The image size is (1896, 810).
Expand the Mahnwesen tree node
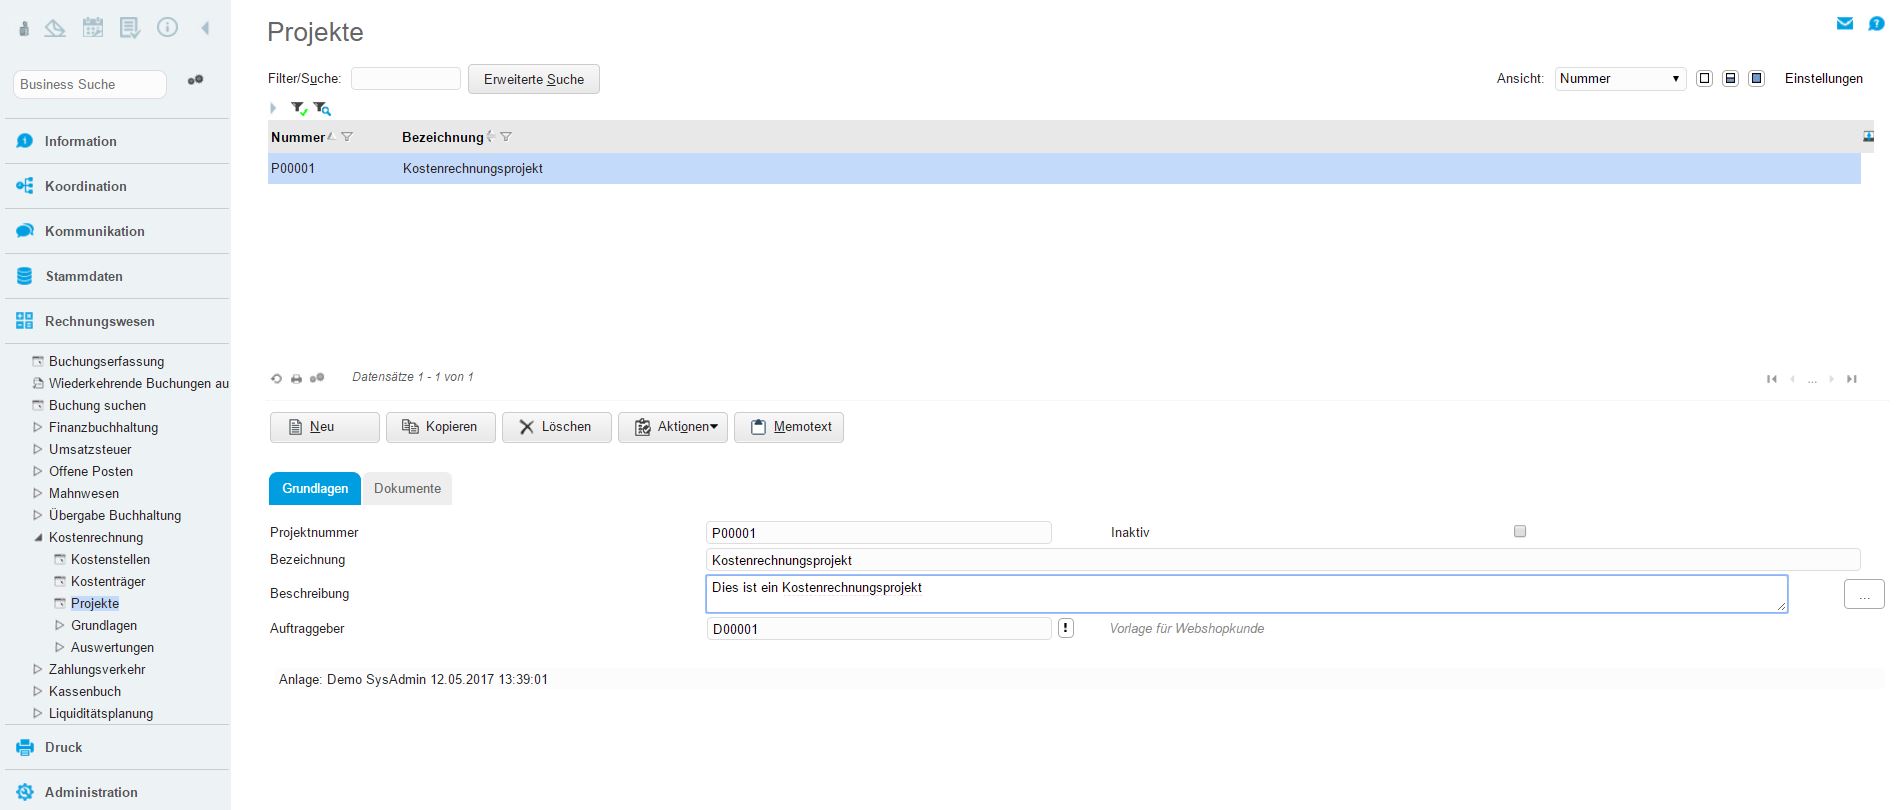38,493
